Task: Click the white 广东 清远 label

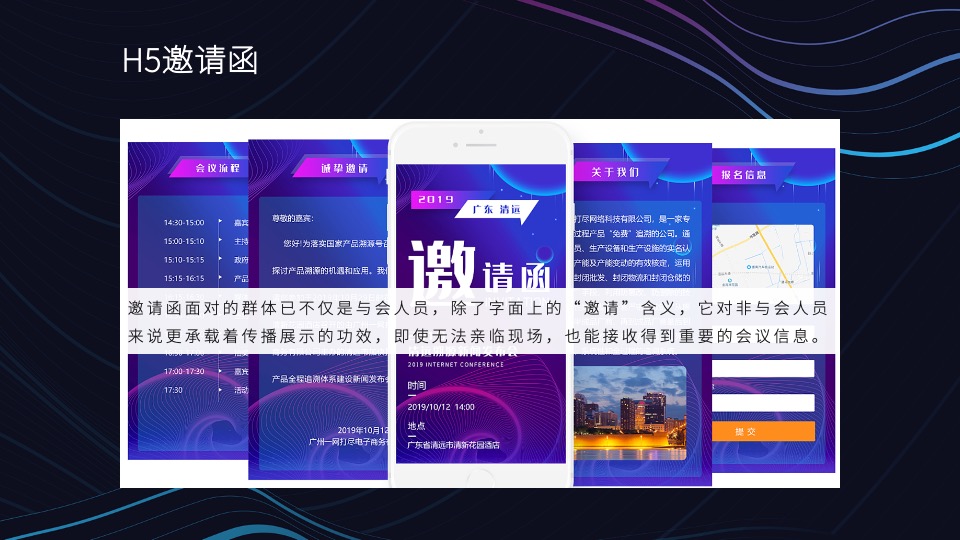Action: point(496,209)
